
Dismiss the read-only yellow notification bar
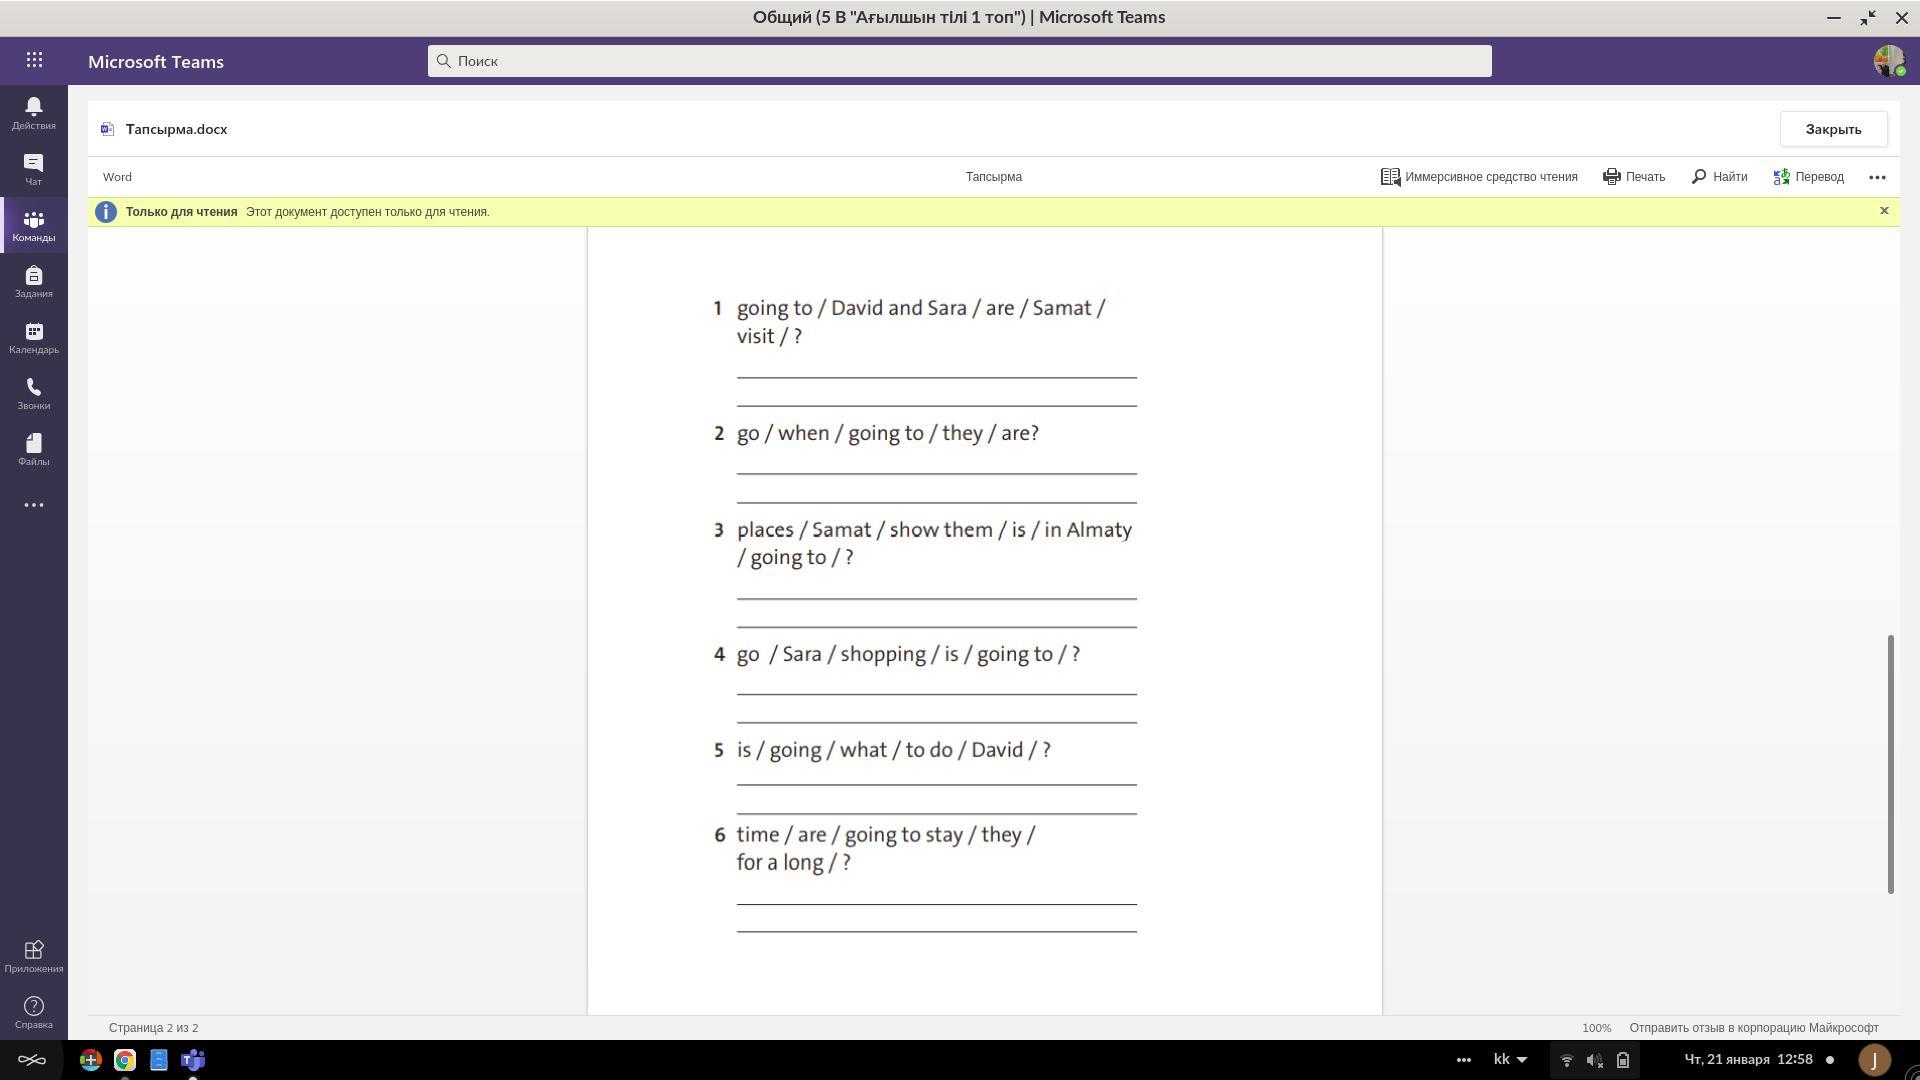1884,211
